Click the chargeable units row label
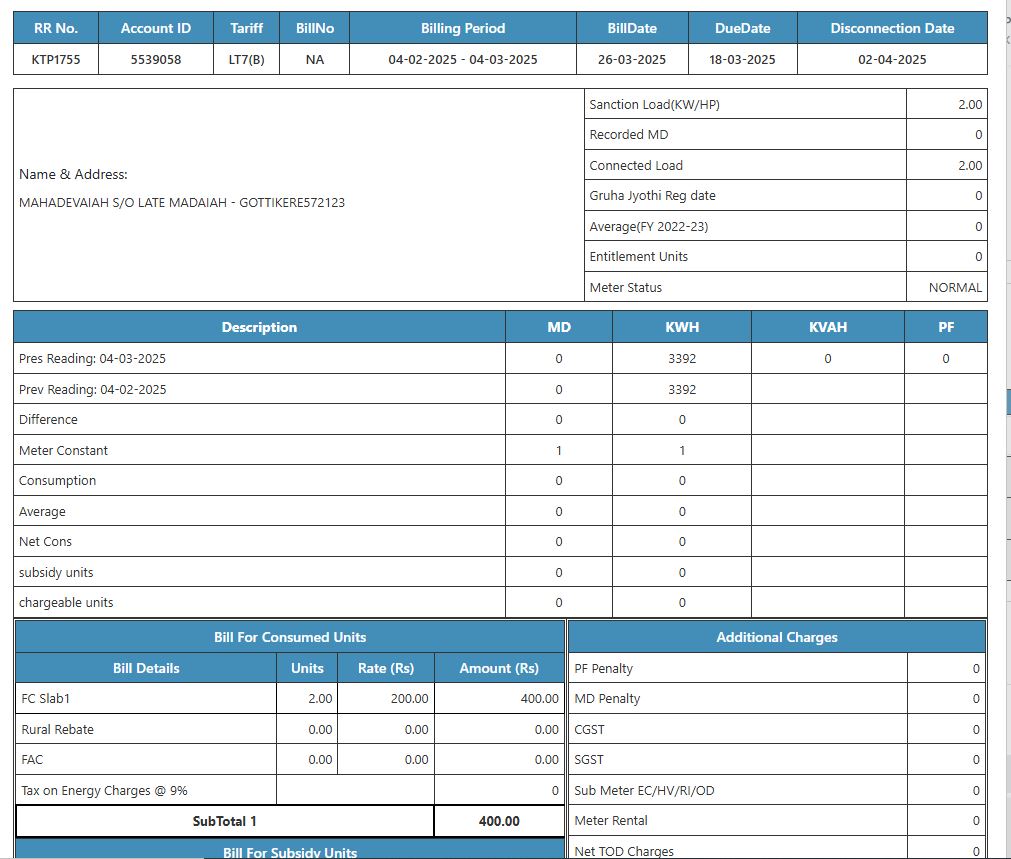 pyautogui.click(x=66, y=602)
